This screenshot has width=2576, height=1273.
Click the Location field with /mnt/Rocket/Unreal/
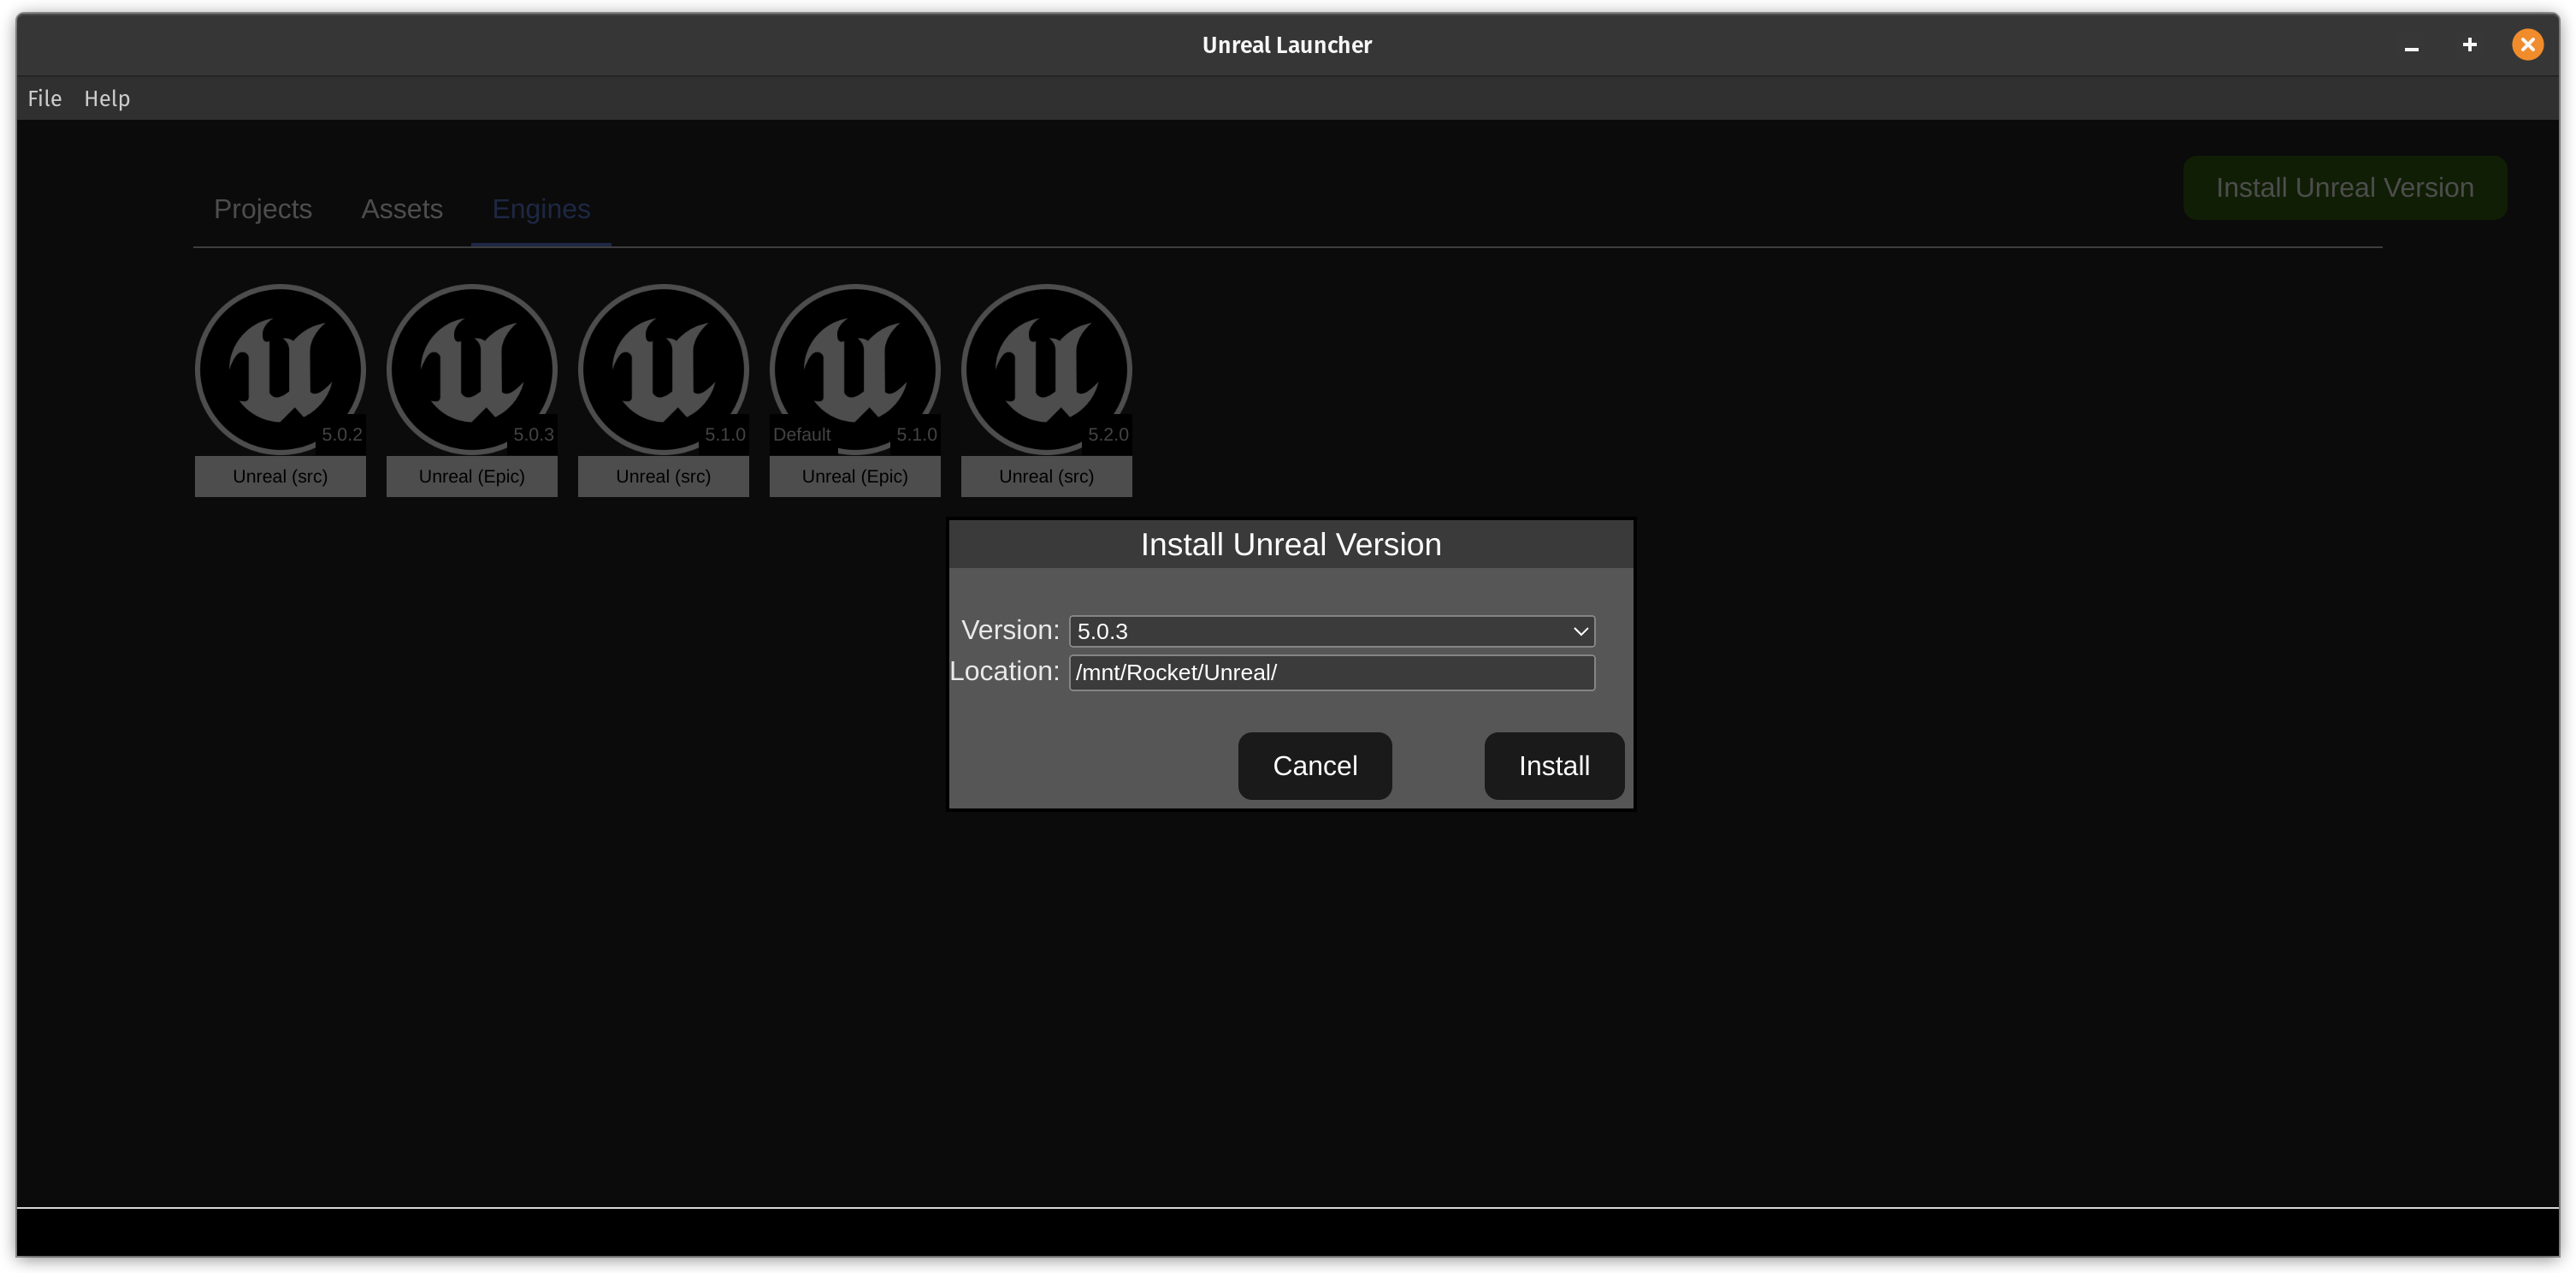coord(1331,672)
